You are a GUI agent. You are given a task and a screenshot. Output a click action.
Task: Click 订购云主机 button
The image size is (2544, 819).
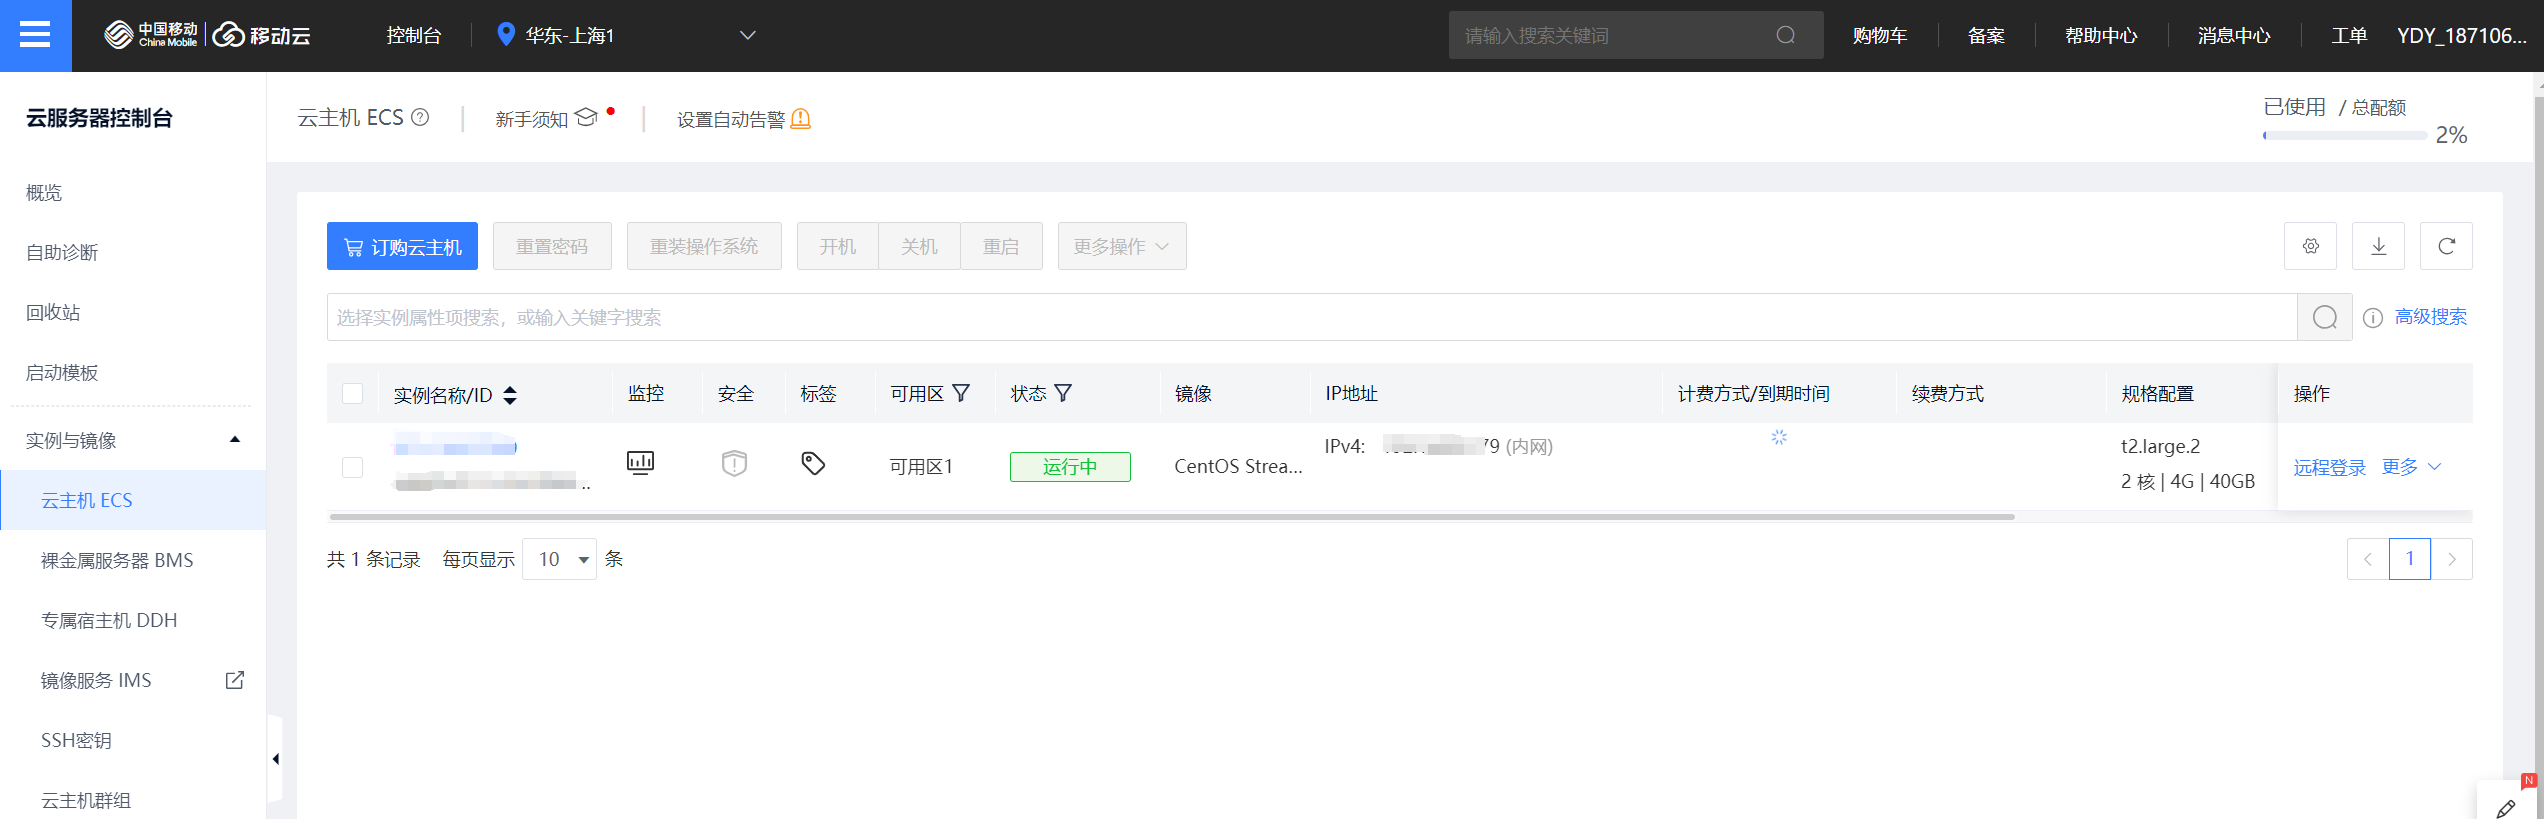tap(402, 246)
